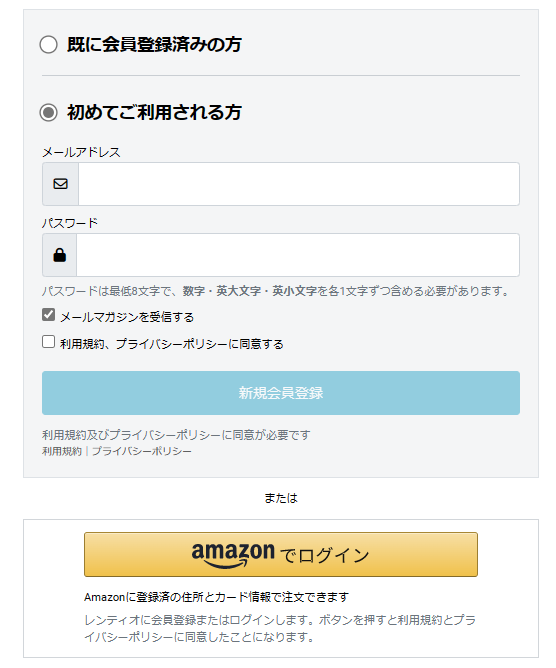
Task: Open the プライバシーポリシー link
Action: click(142, 451)
